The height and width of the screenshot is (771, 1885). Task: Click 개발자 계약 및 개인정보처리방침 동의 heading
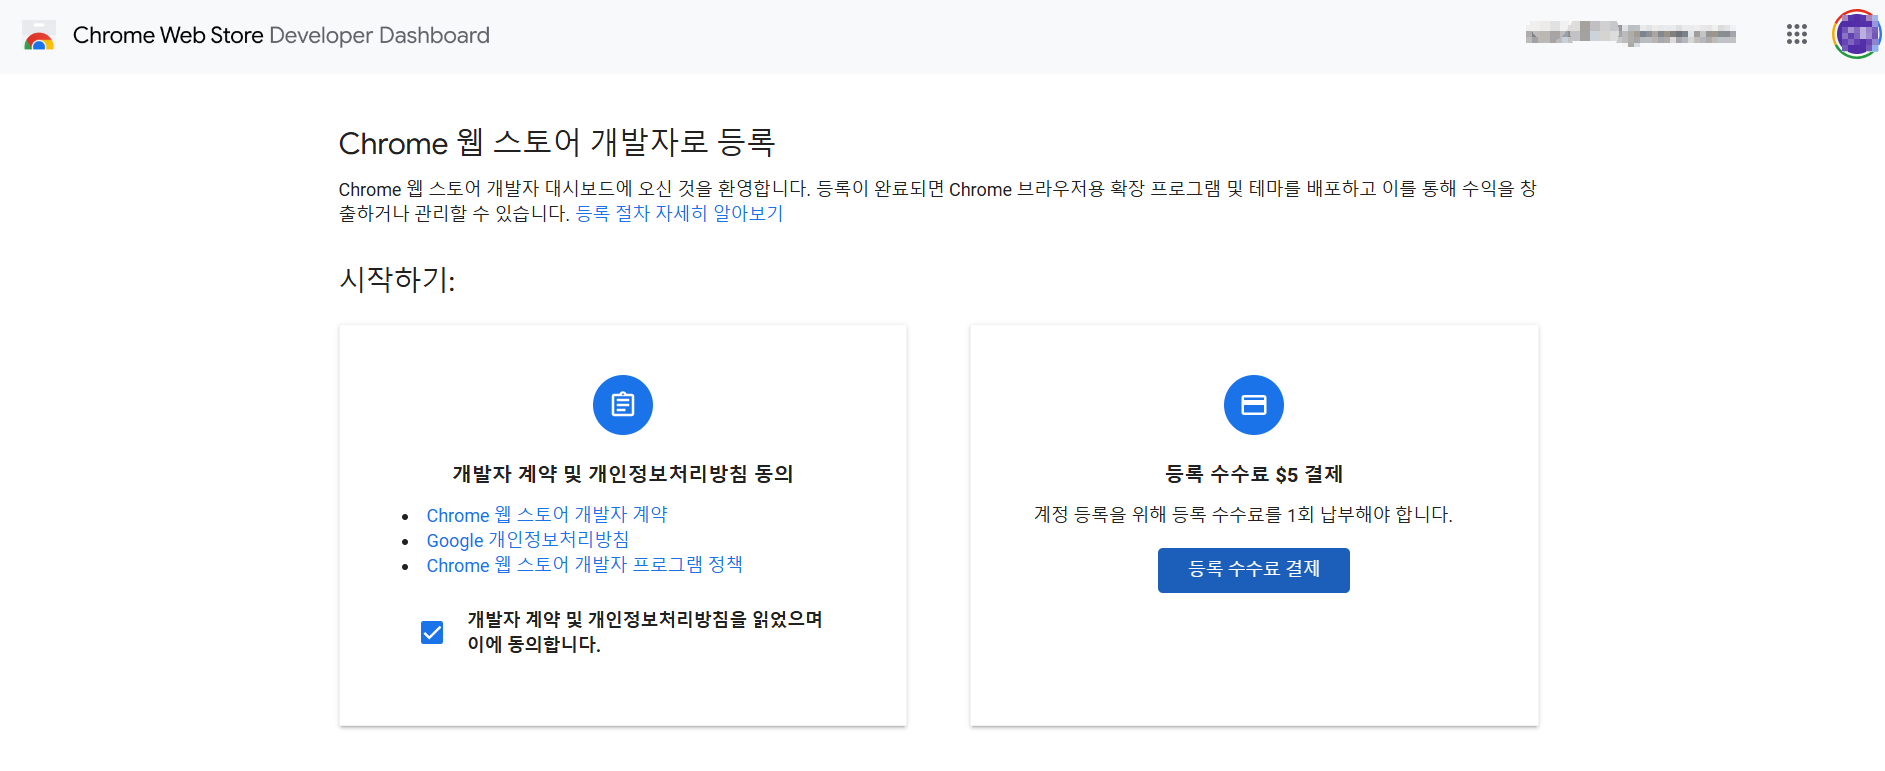pyautogui.click(x=623, y=474)
